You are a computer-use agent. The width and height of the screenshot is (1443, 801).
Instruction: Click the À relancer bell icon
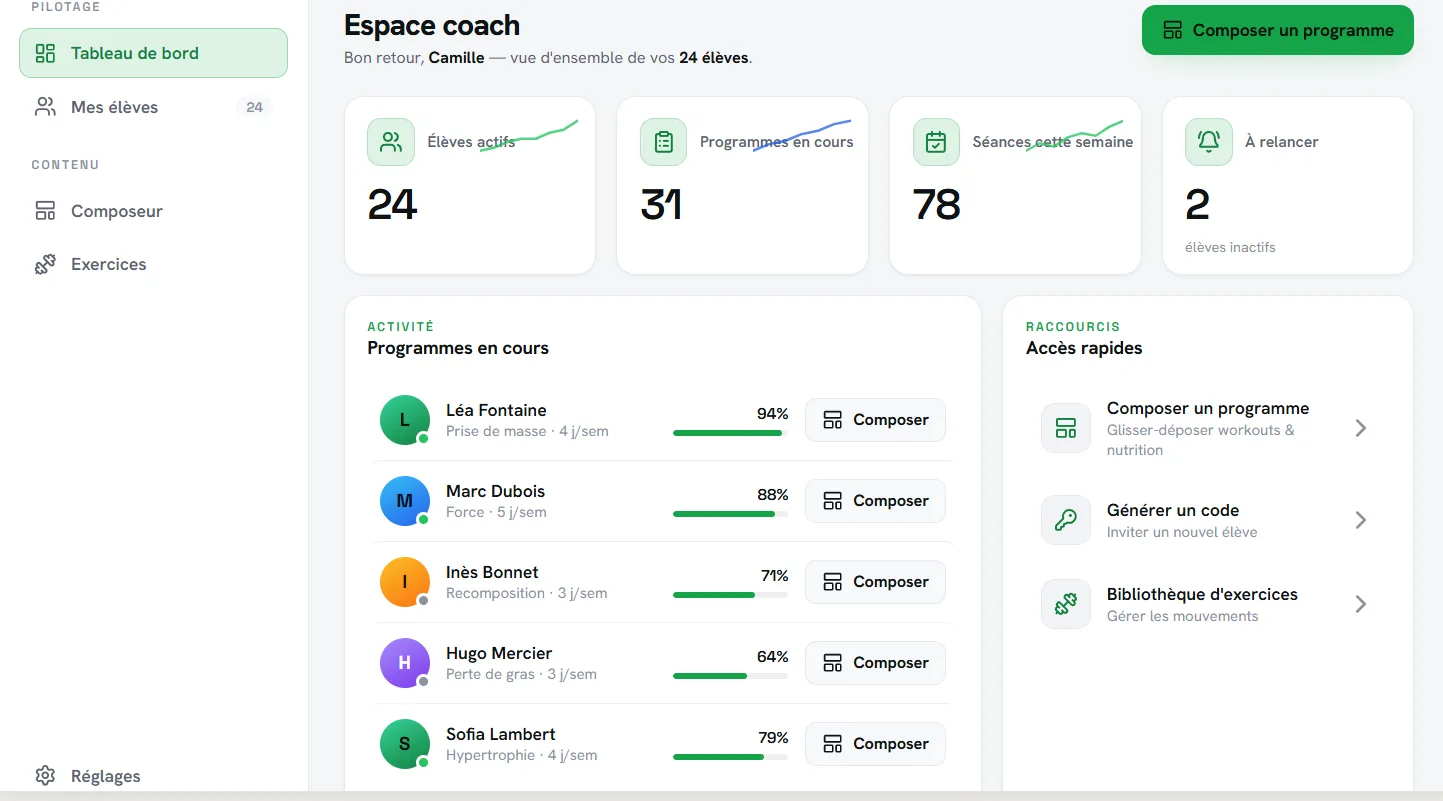1209,142
